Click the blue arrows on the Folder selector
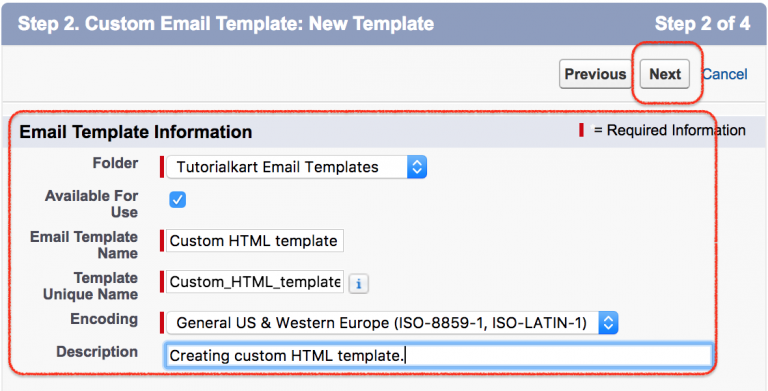Image resolution: width=768 pixels, height=391 pixels. click(416, 167)
